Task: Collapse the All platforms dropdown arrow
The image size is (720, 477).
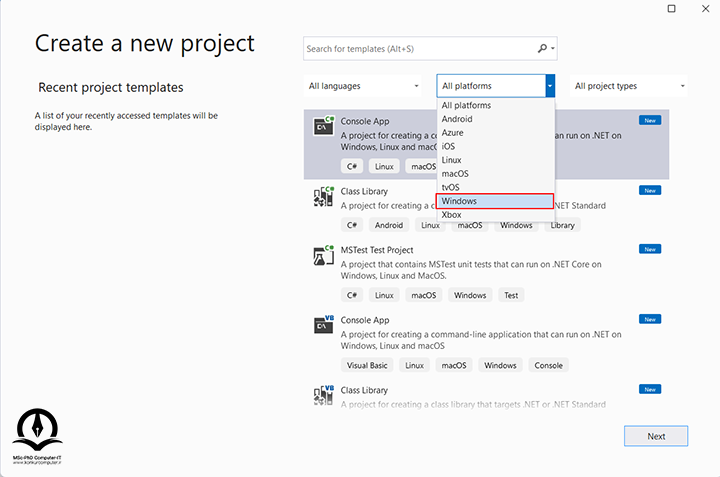Action: click(550, 86)
